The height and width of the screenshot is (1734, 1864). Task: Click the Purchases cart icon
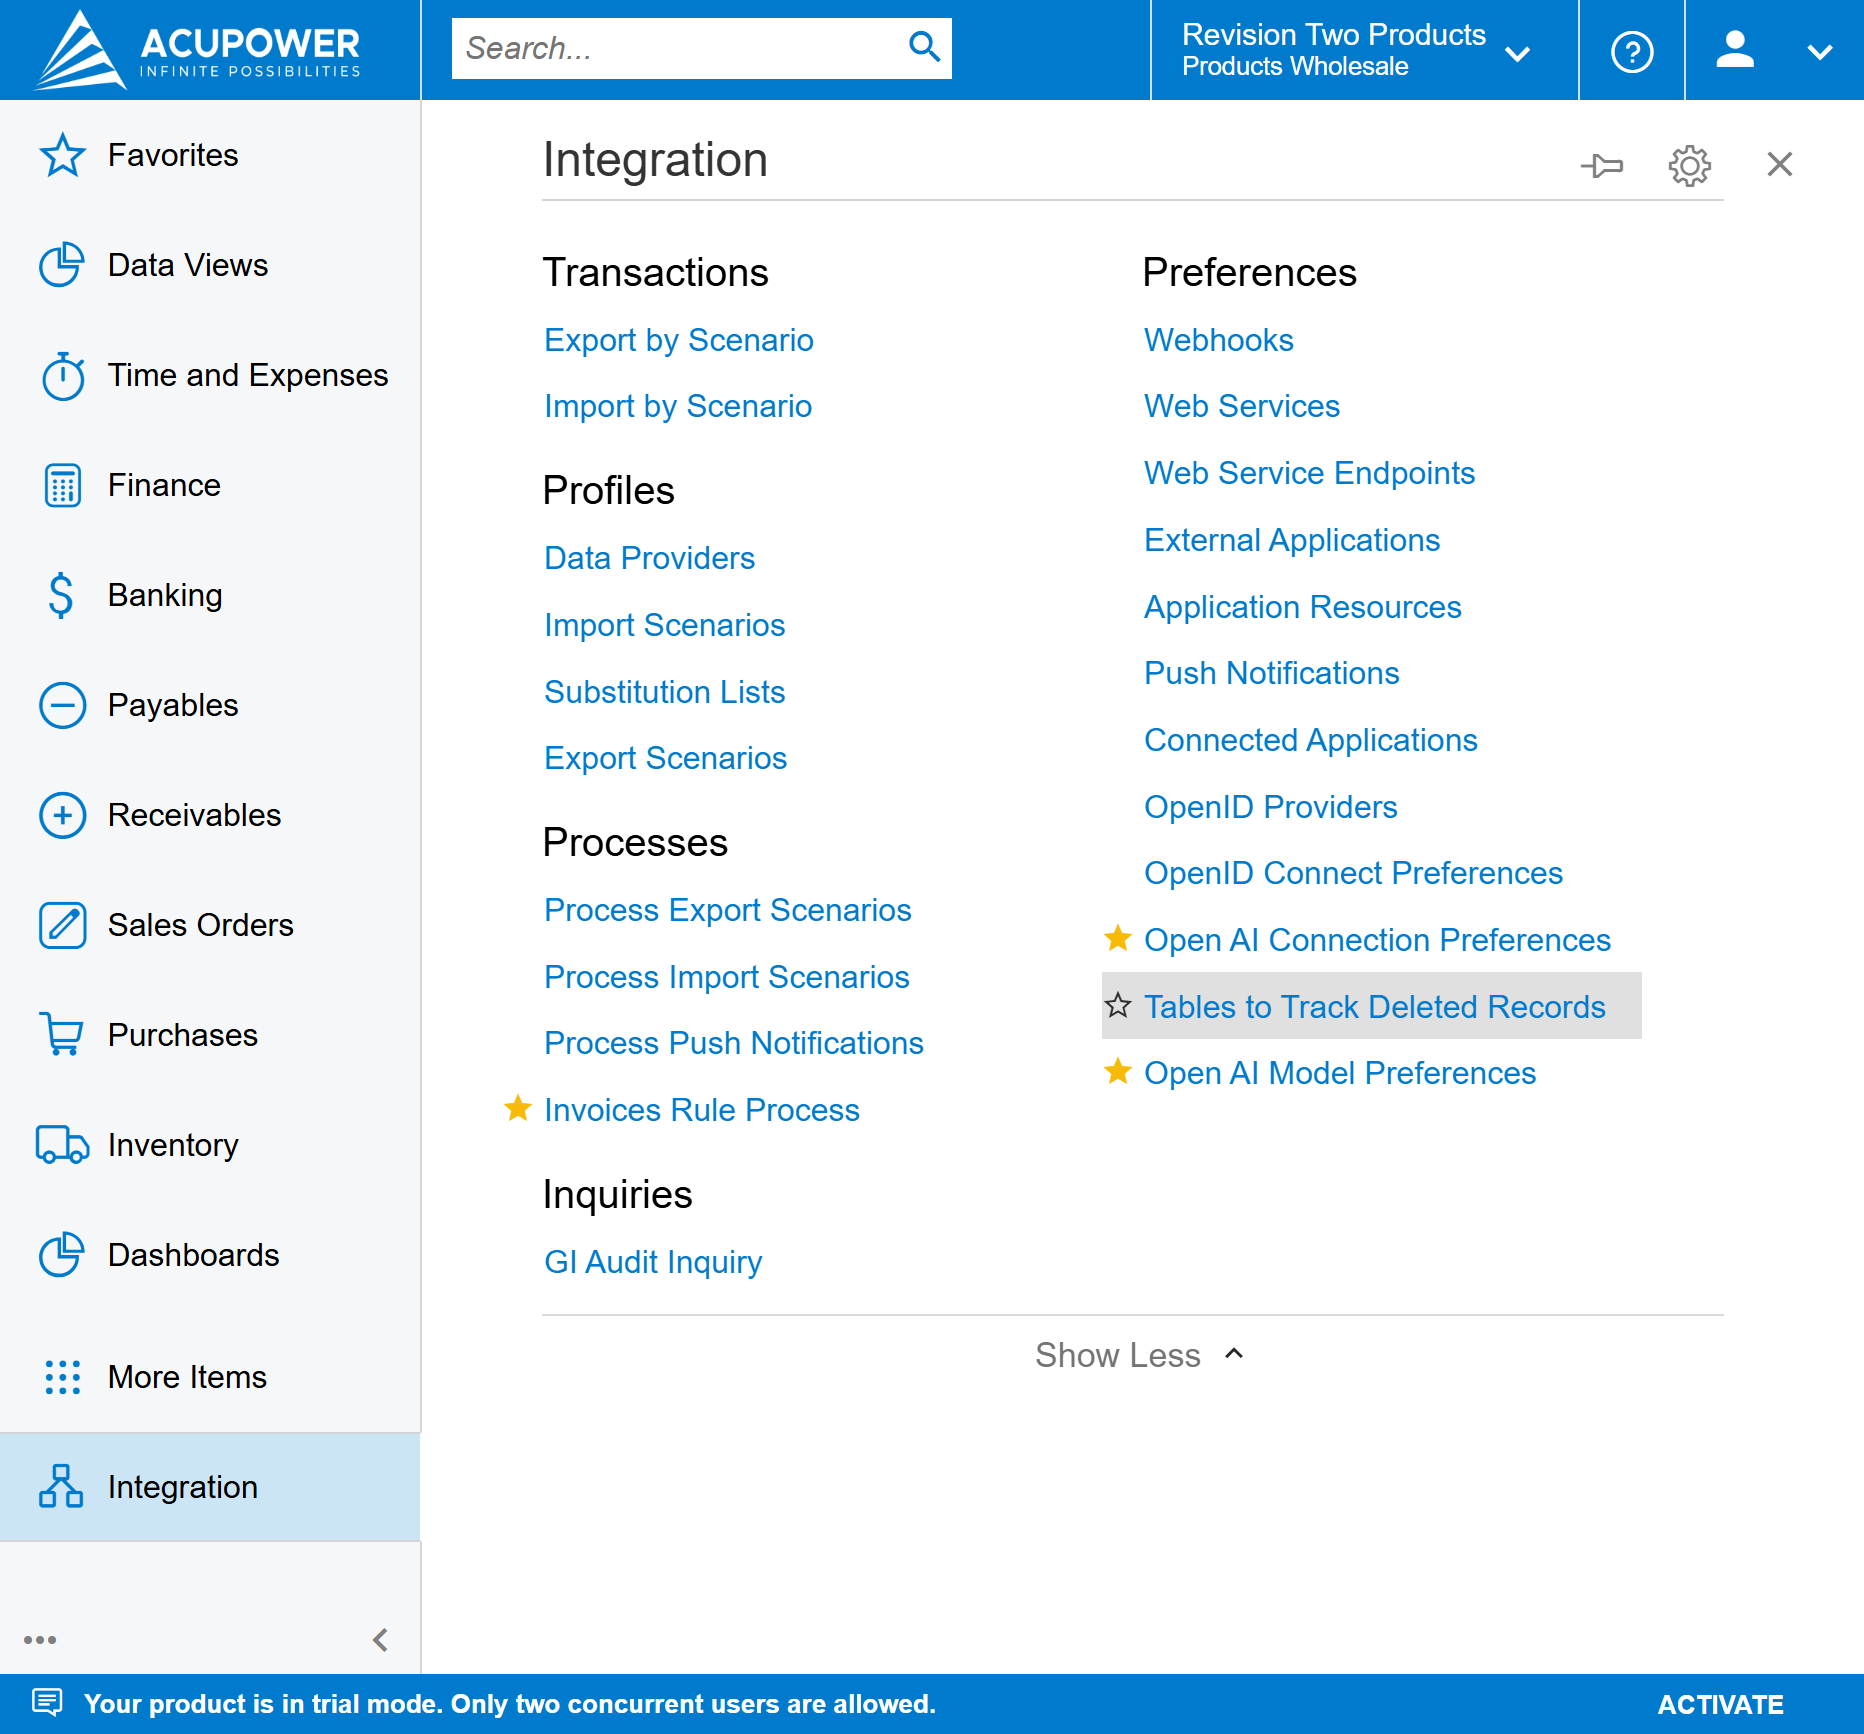(63, 1035)
